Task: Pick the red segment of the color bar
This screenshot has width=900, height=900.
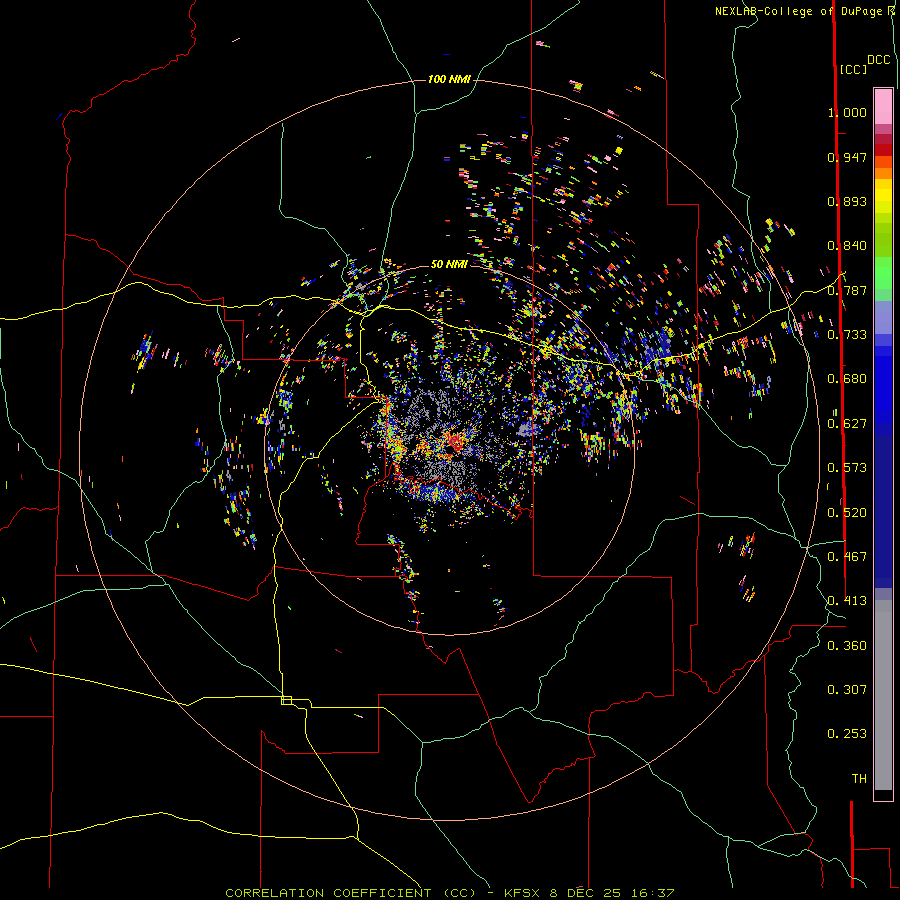Action: pyautogui.click(x=883, y=150)
